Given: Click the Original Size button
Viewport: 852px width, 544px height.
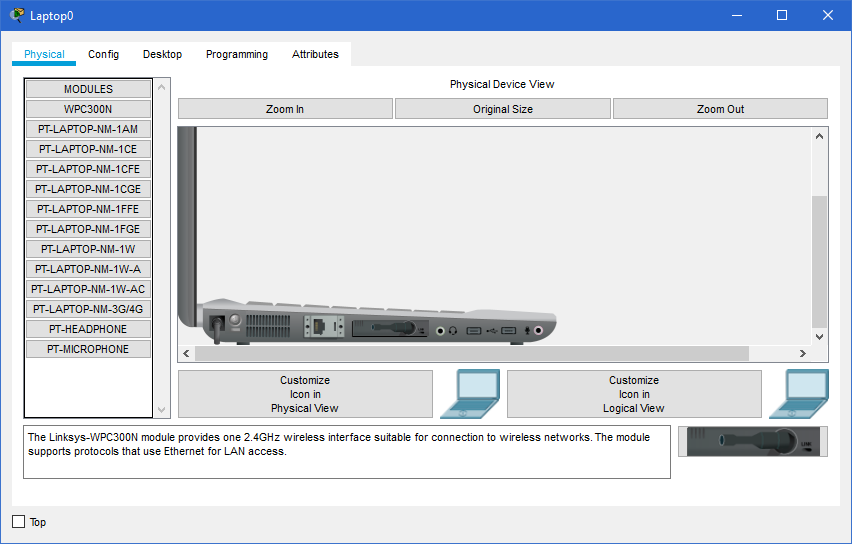Looking at the screenshot, I should (x=503, y=109).
